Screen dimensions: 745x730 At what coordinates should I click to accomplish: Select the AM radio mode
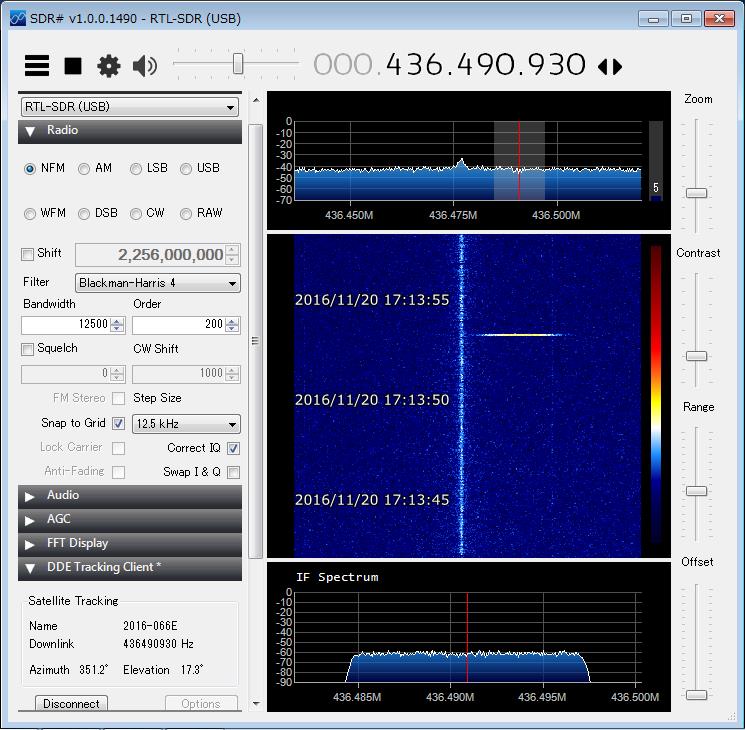(x=85, y=169)
